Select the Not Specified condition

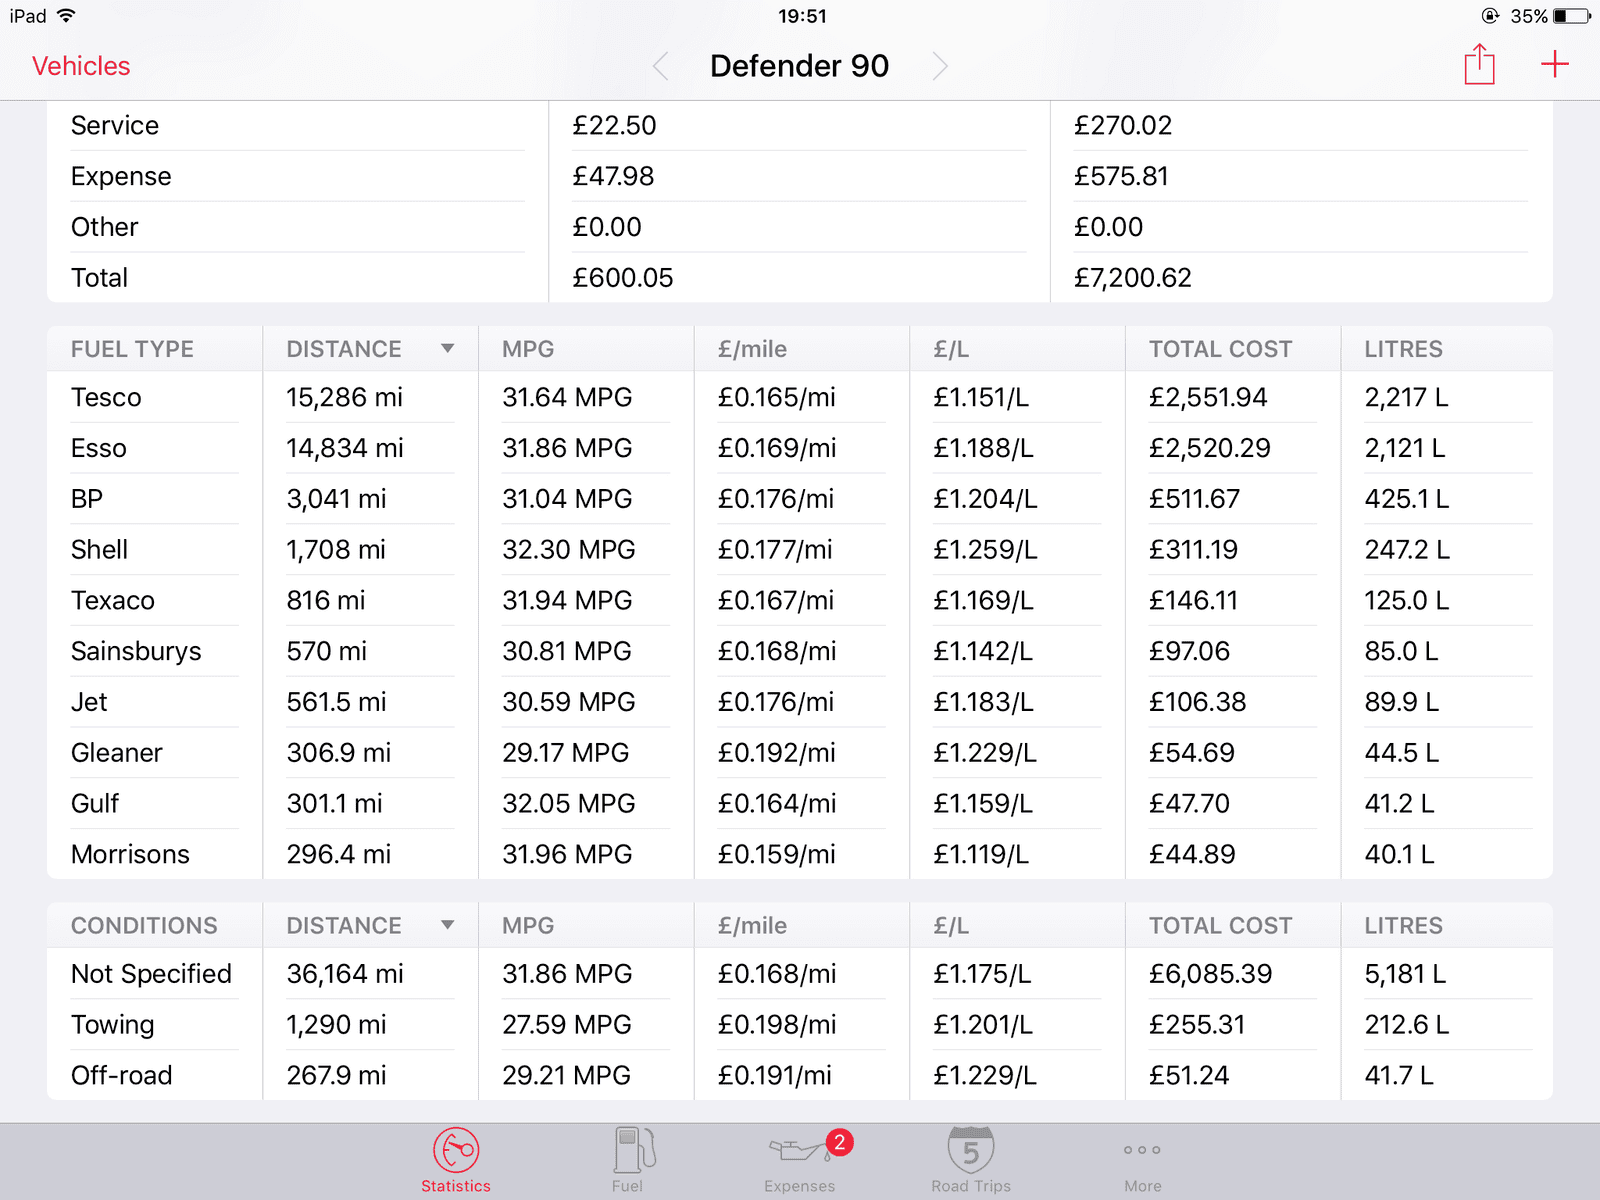800,974
